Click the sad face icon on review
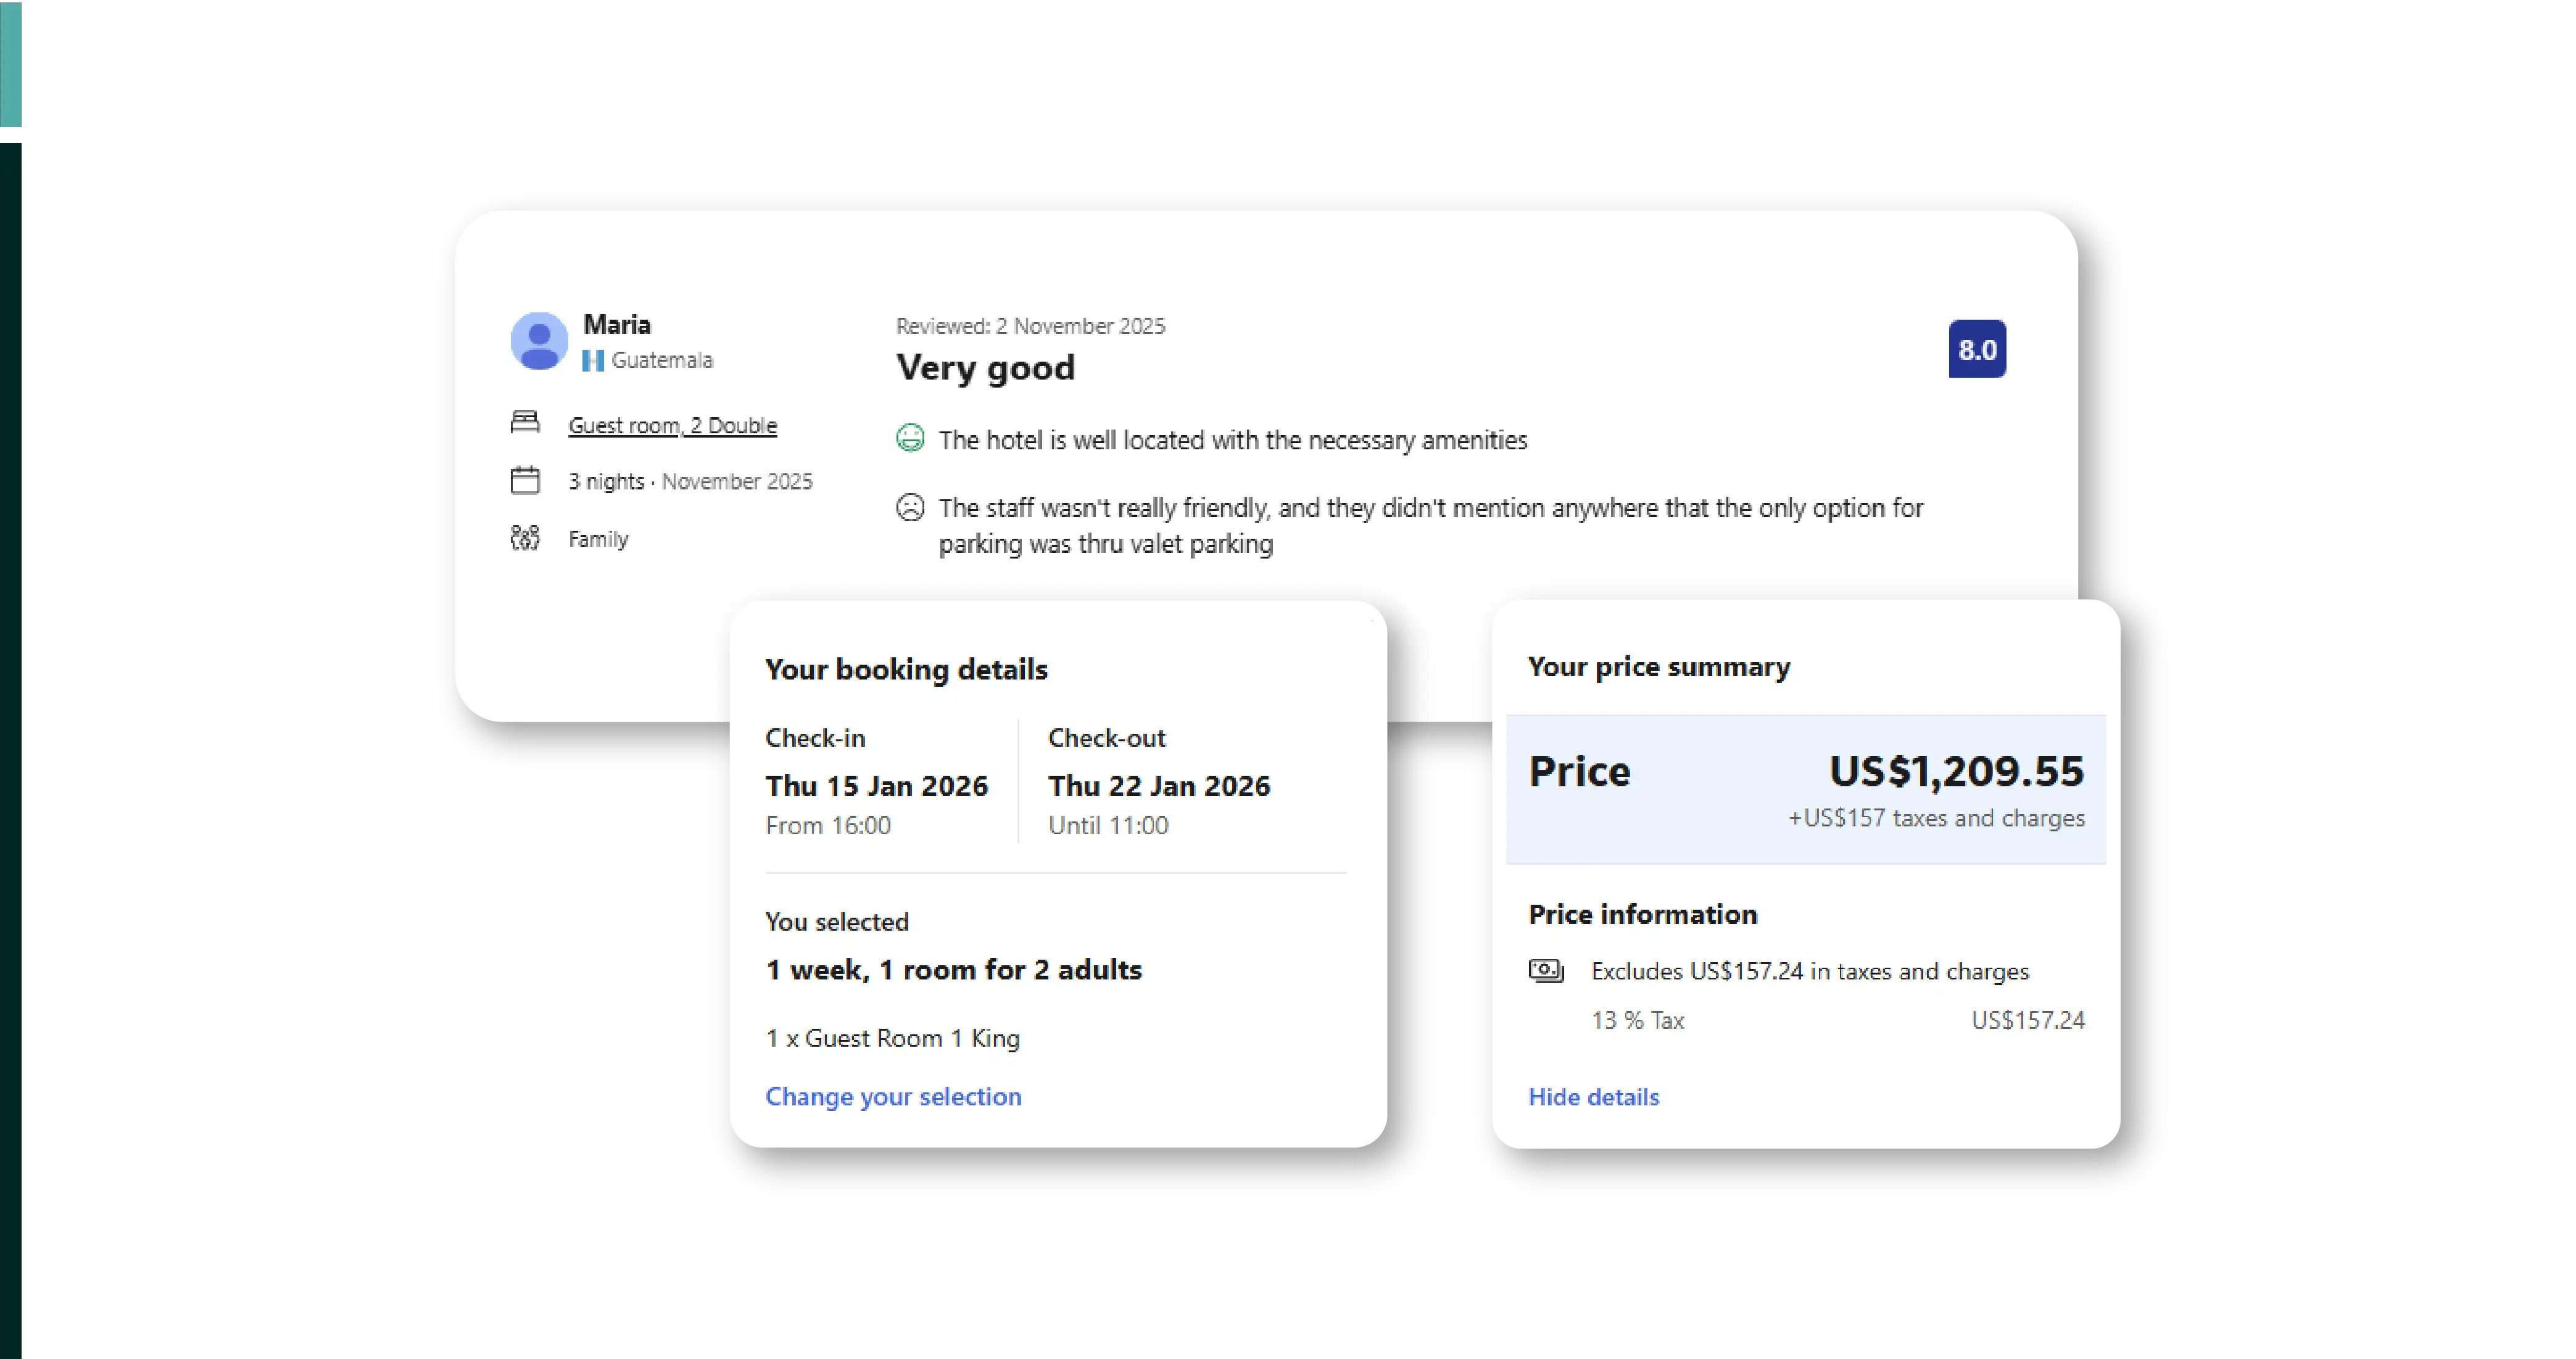 [x=910, y=508]
